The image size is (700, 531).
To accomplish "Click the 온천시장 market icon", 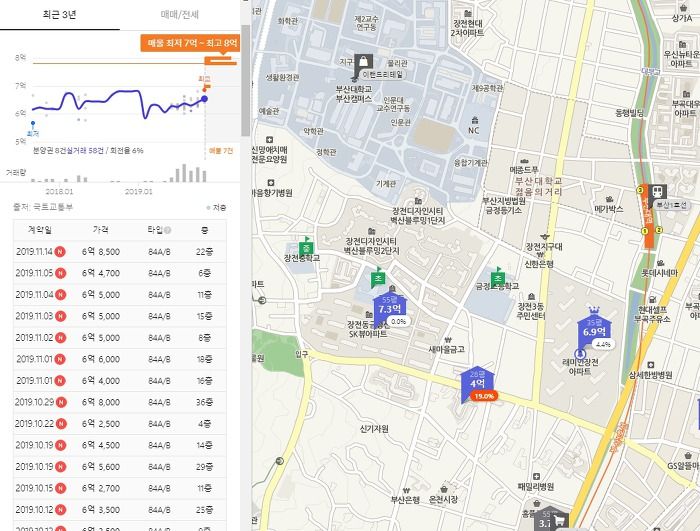I will pyautogui.click(x=444, y=489).
